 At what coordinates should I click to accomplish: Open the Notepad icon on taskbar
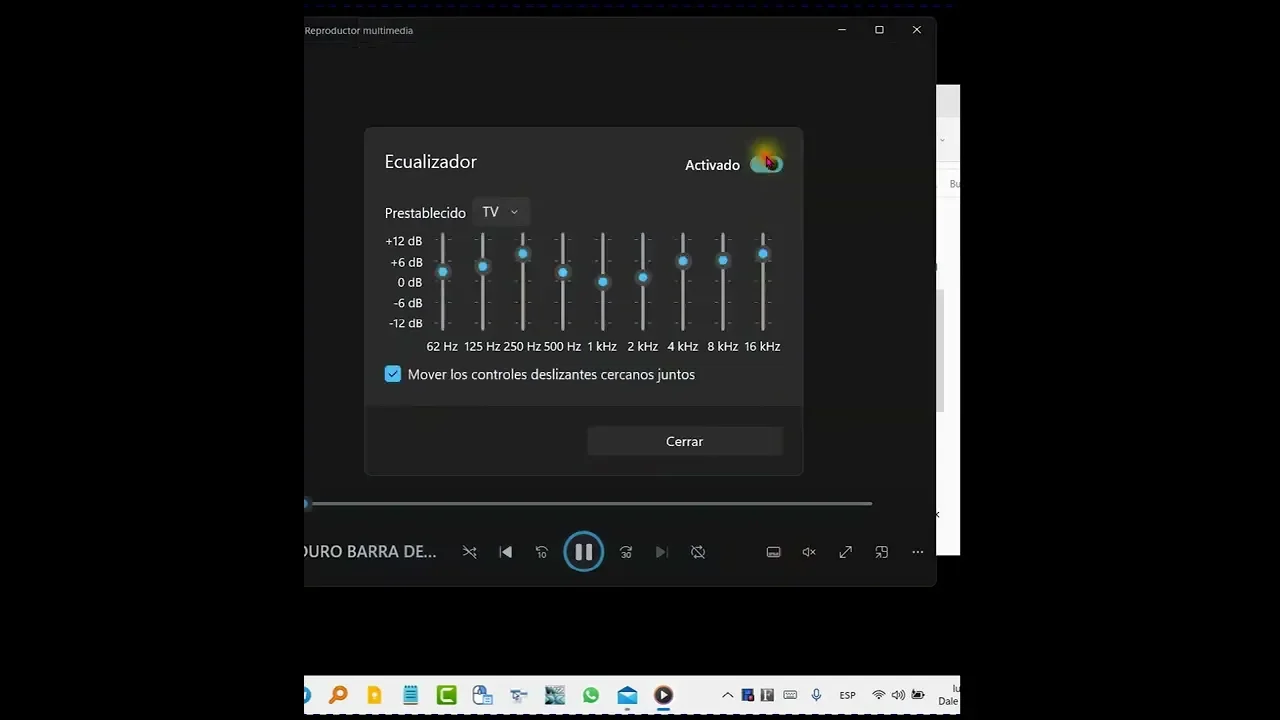[x=410, y=695]
